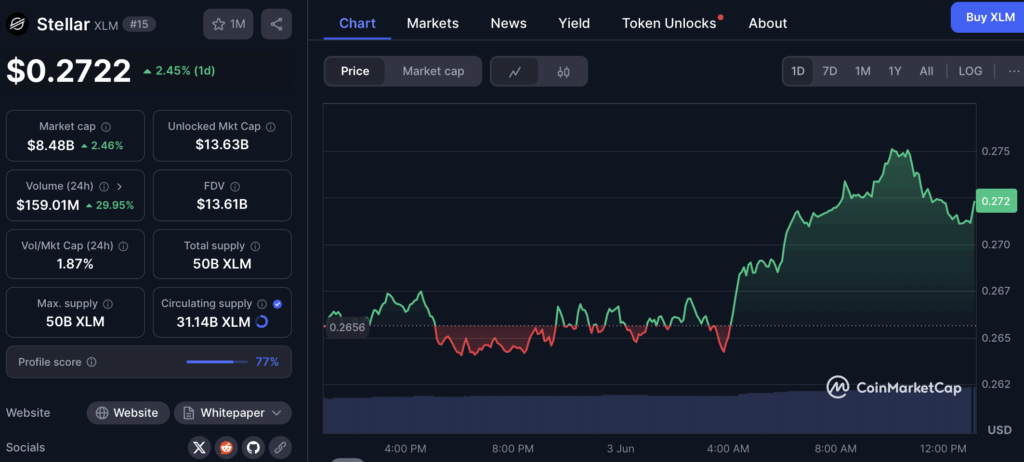Toggle LOG scale on chart
The height and width of the screenshot is (462, 1024).
970,71
